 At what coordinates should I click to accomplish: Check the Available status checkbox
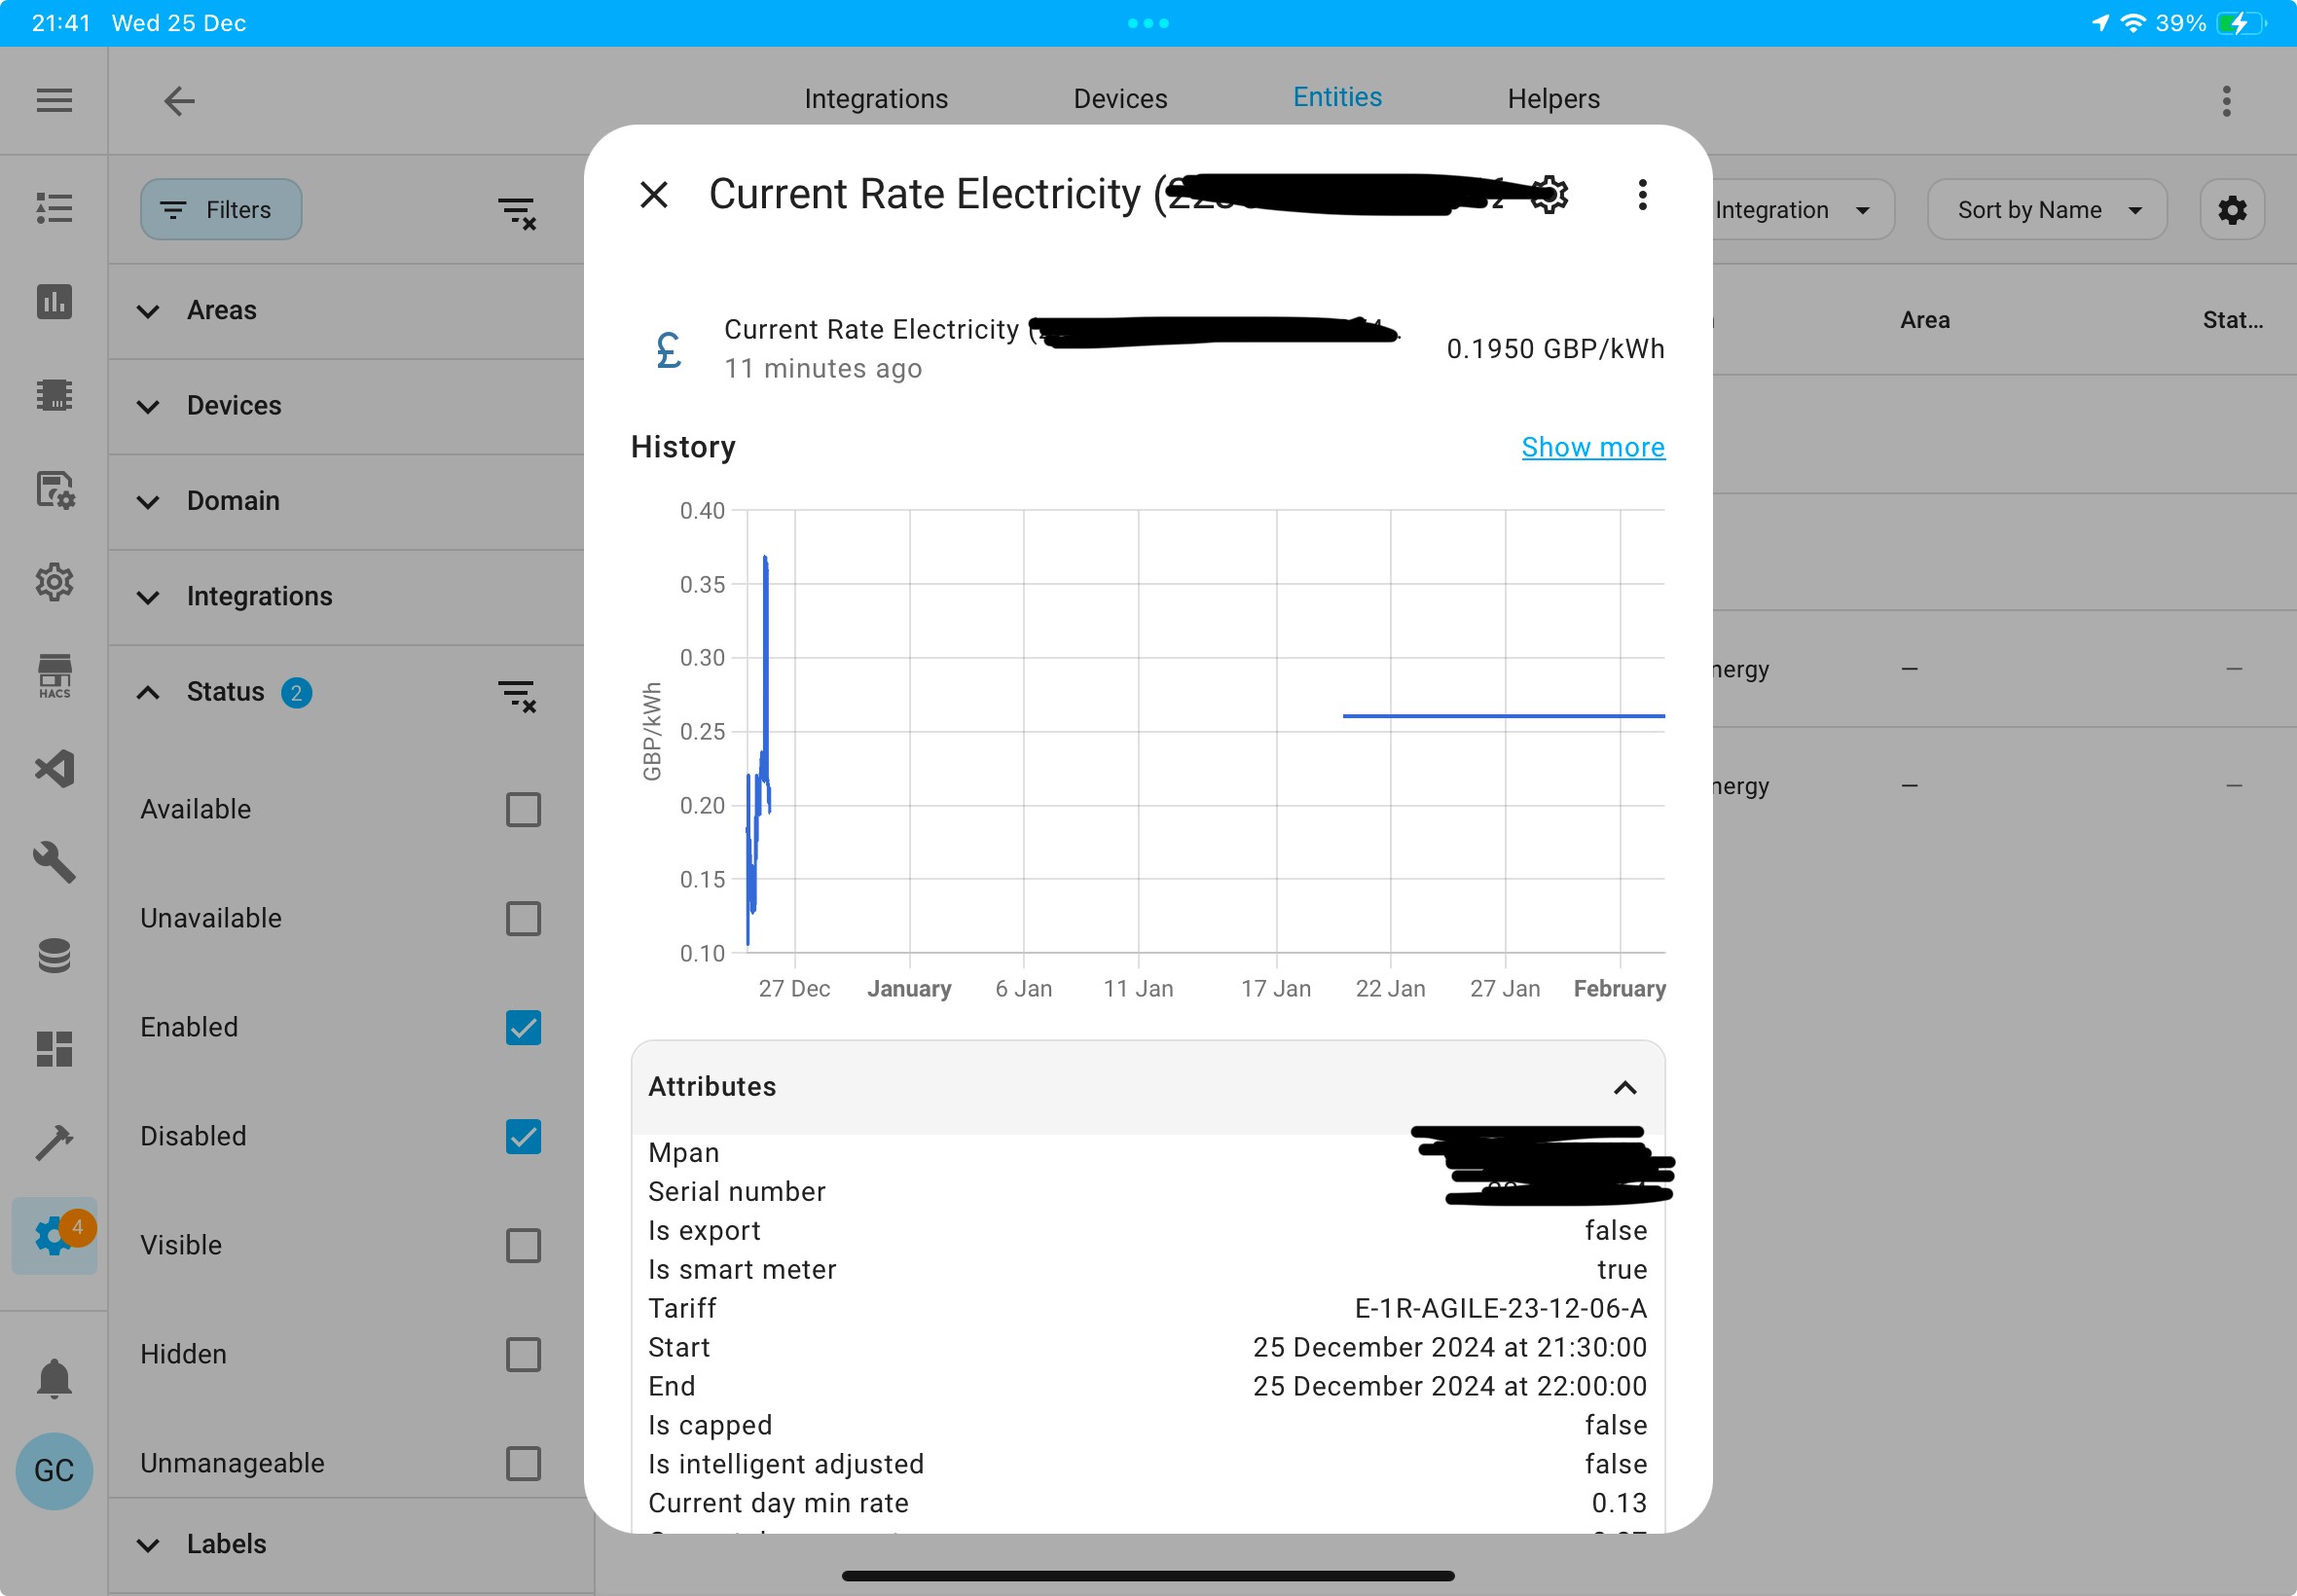tap(523, 809)
